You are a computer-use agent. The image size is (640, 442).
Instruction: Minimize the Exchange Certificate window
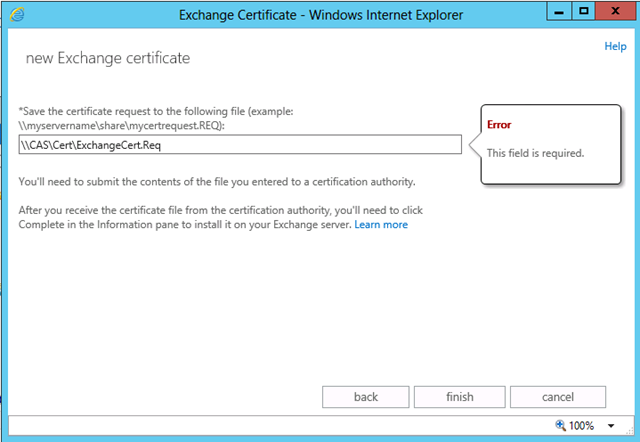coord(559,11)
